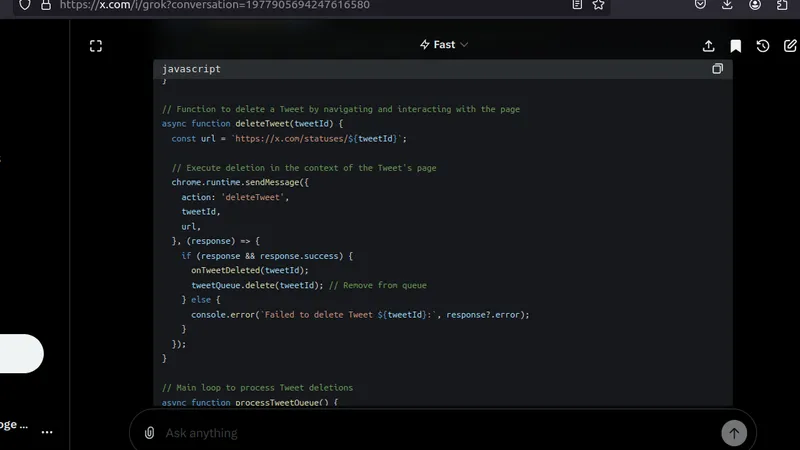Open the account three-dots menu
The height and width of the screenshot is (450, 800).
[x=47, y=432]
